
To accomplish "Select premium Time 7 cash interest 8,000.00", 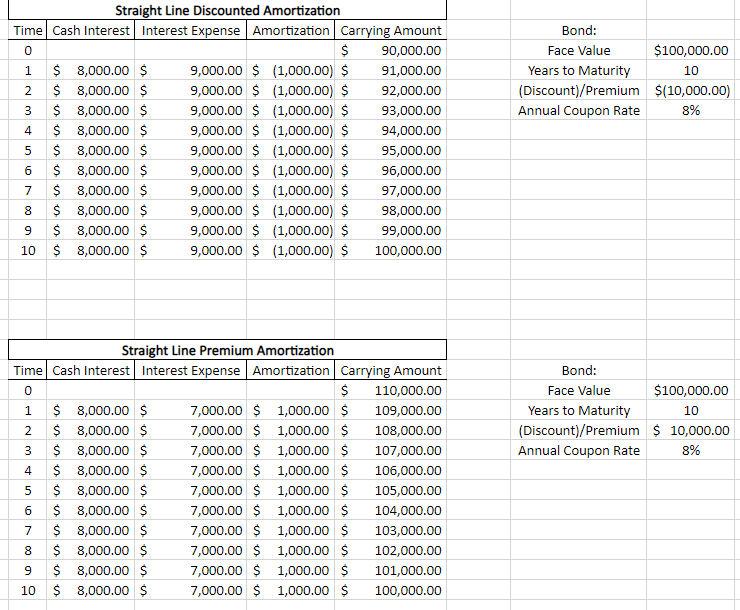I will [x=91, y=530].
